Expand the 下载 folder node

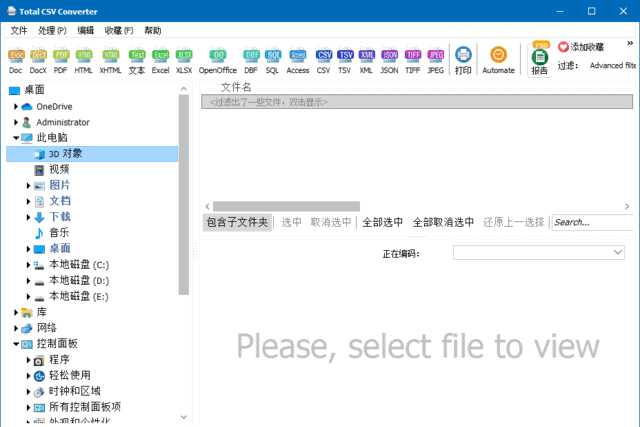coord(28,217)
